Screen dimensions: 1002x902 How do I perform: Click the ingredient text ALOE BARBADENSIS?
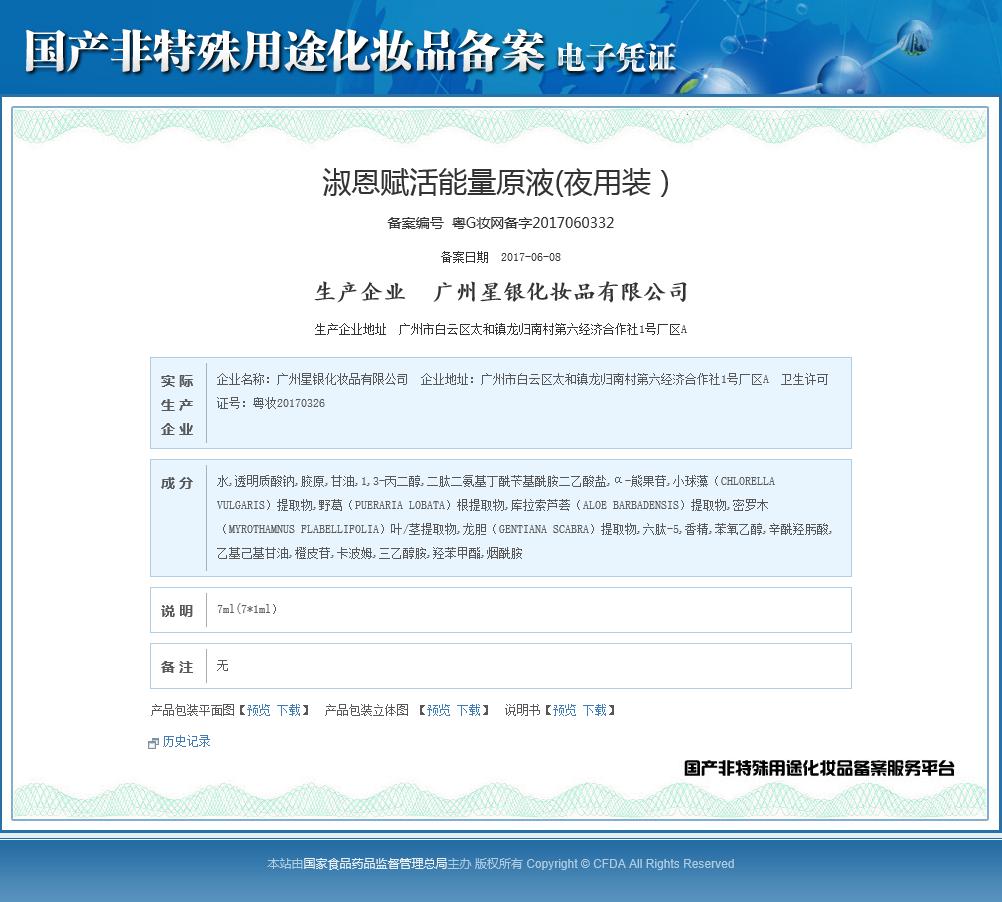tap(631, 505)
